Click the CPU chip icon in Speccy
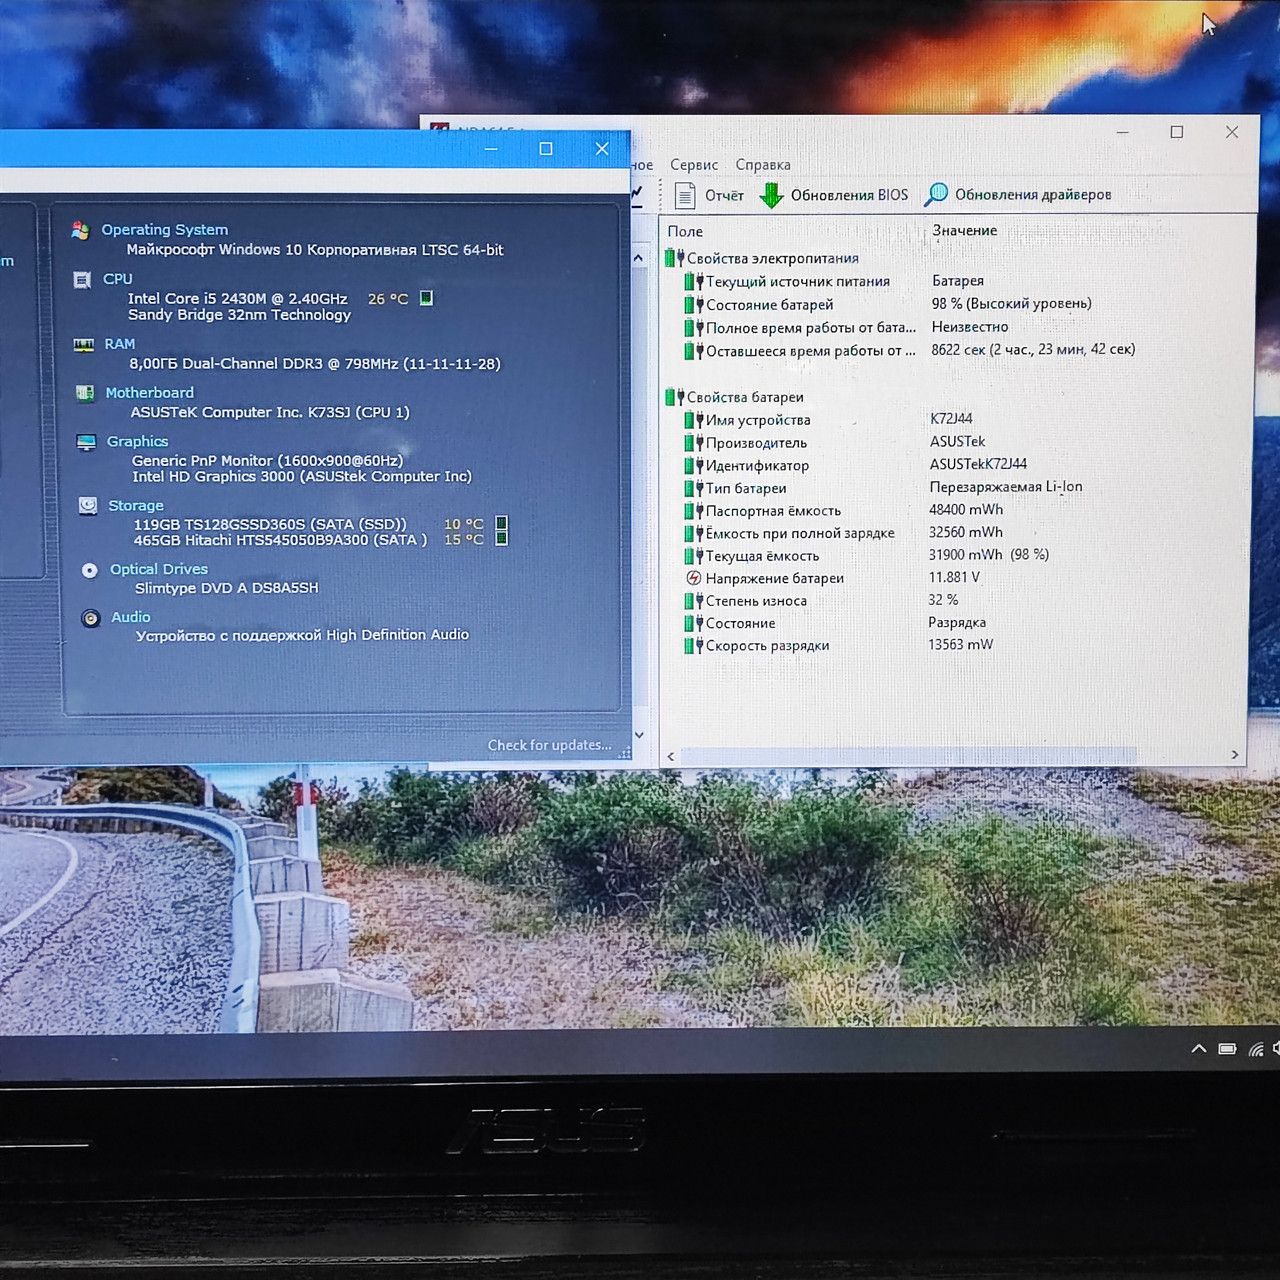This screenshot has height=1280, width=1280. coord(82,280)
